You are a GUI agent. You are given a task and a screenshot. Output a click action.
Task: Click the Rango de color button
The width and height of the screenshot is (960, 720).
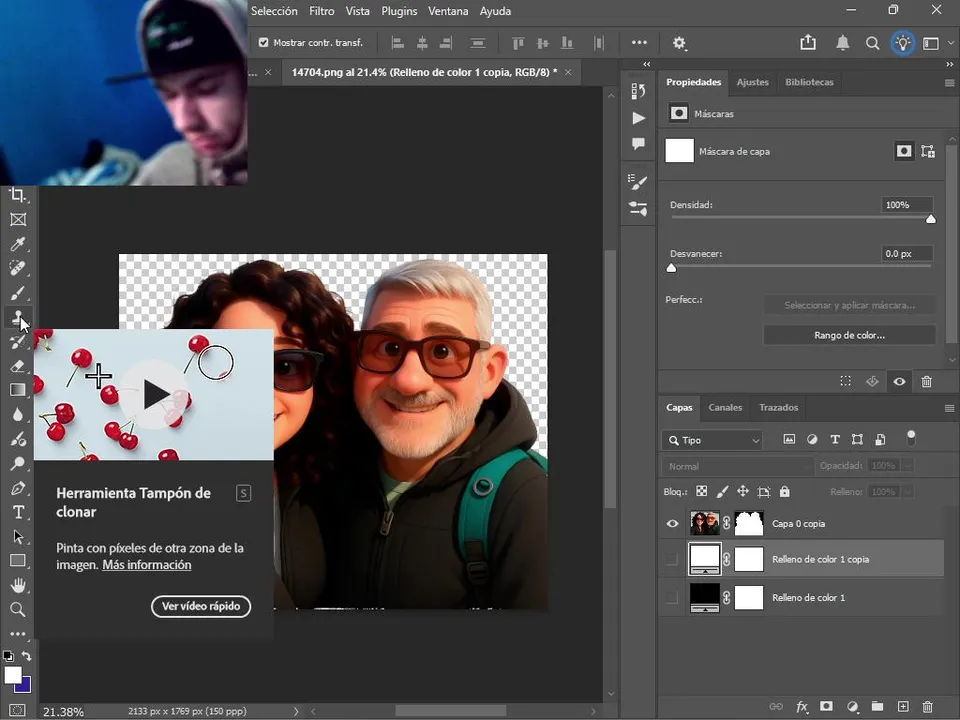point(849,336)
